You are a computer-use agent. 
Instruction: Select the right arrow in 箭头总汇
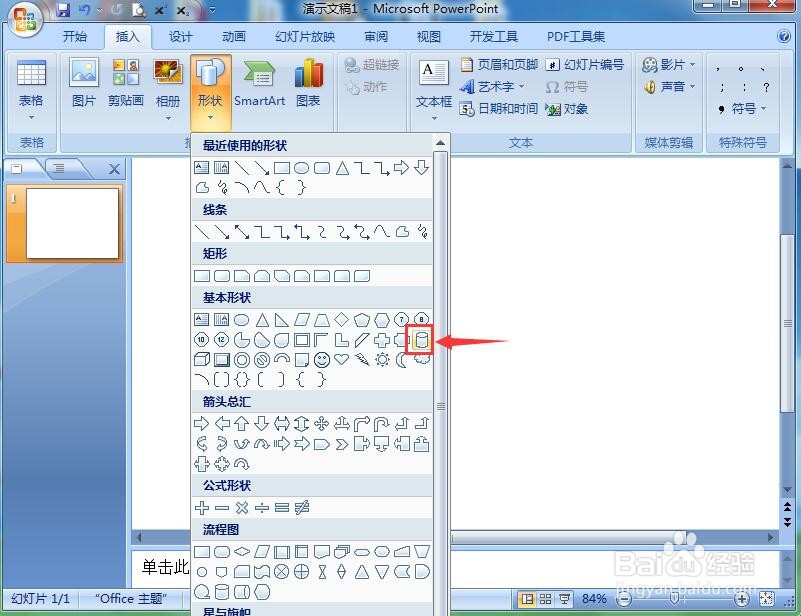(202, 423)
